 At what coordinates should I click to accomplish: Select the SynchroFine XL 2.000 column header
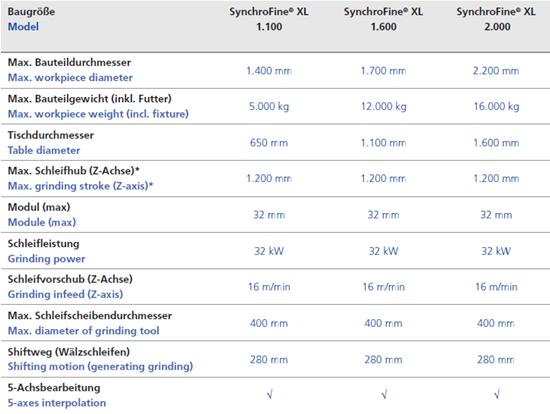coord(496,19)
